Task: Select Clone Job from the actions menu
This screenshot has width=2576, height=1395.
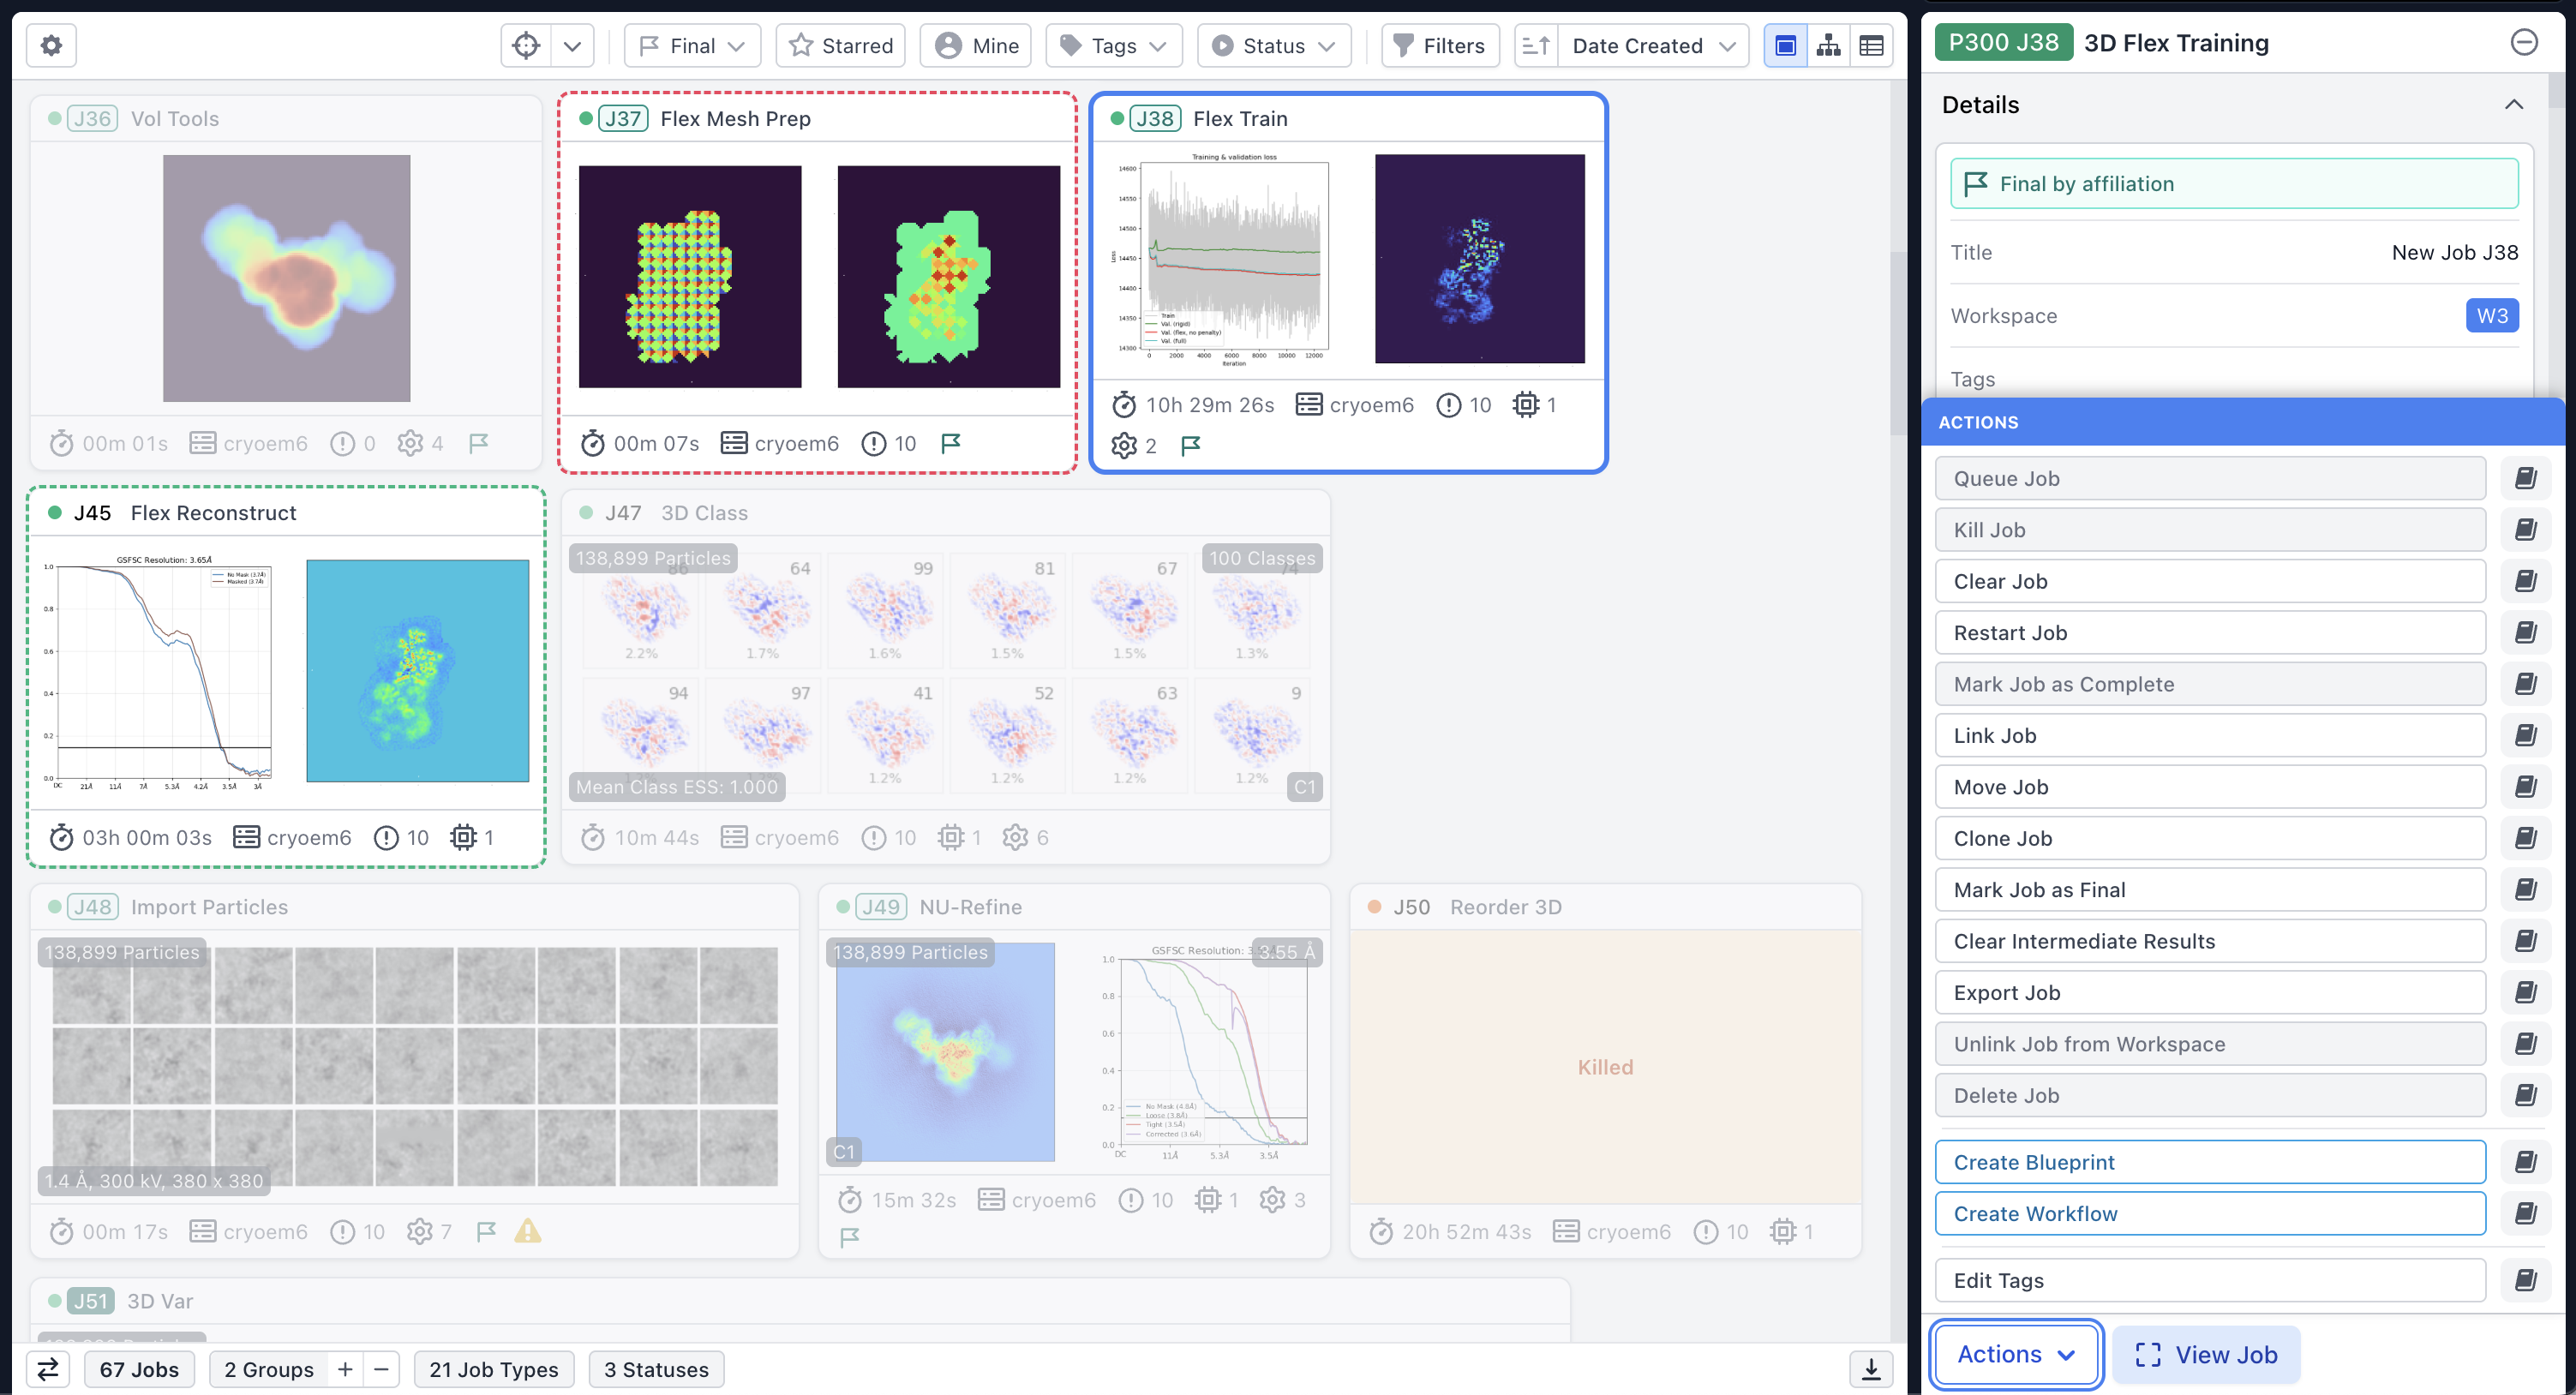Action: [2210, 838]
